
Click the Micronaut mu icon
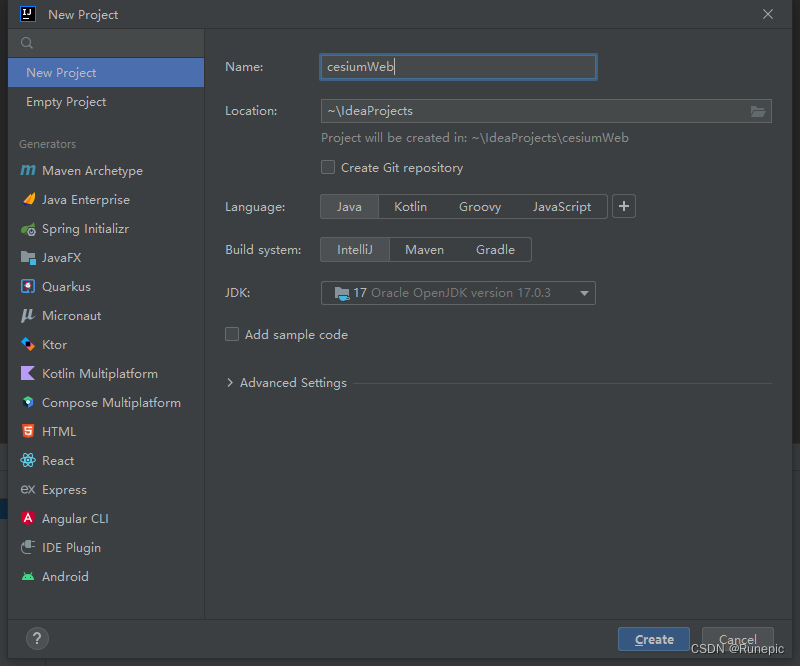point(28,315)
